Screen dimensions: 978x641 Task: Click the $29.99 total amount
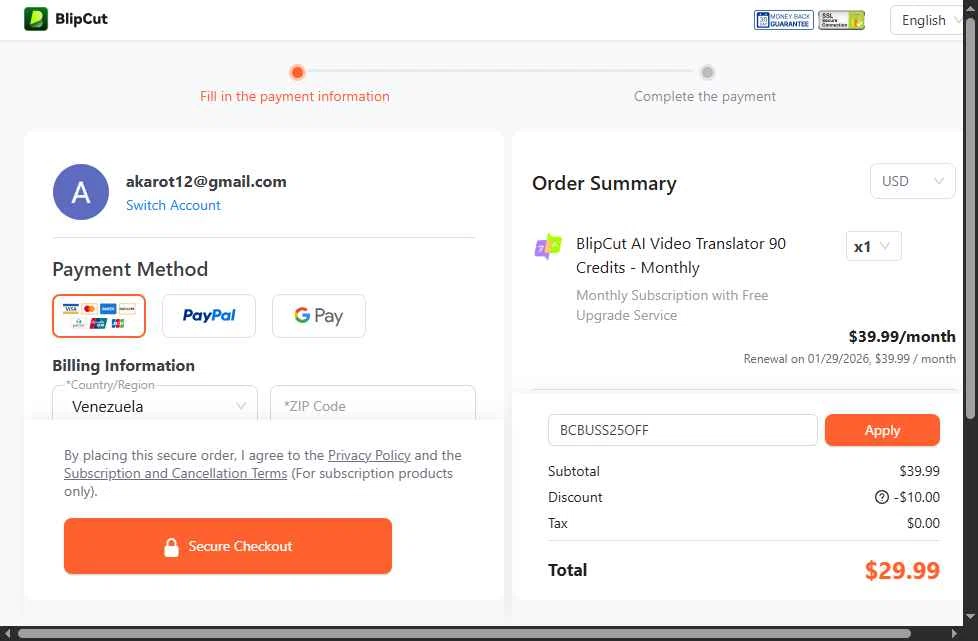coord(902,570)
